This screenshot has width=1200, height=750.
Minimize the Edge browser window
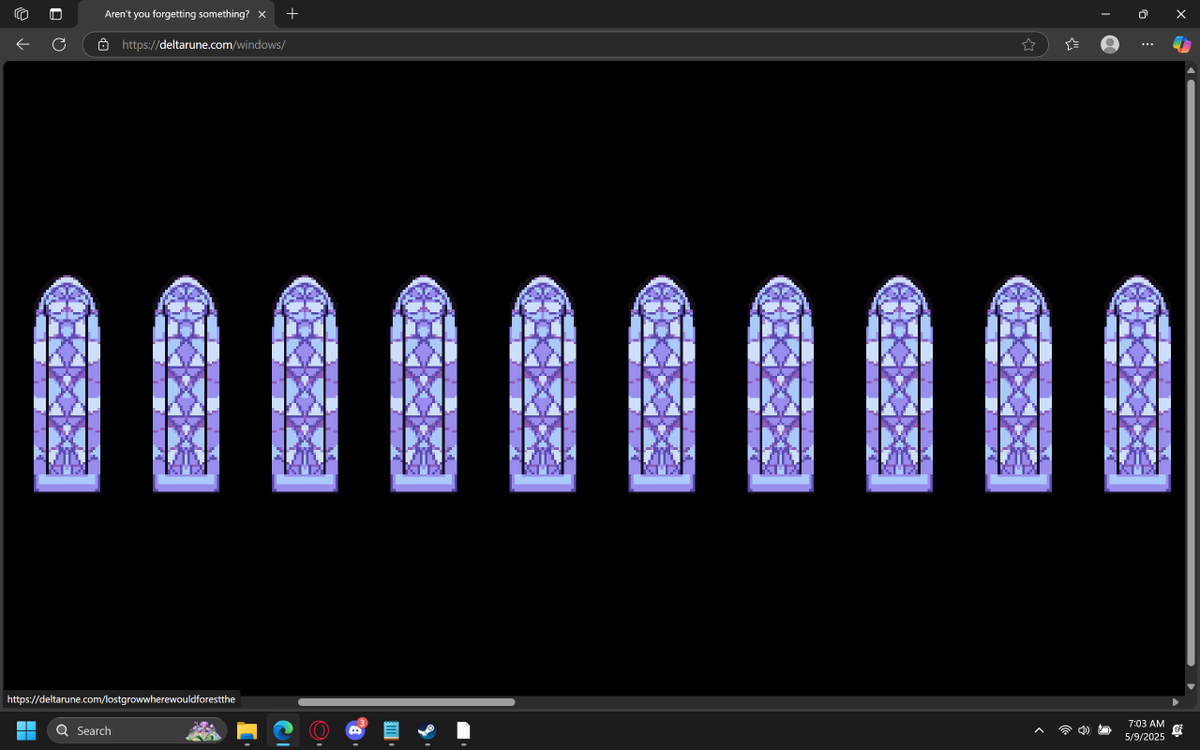pyautogui.click(x=1105, y=14)
